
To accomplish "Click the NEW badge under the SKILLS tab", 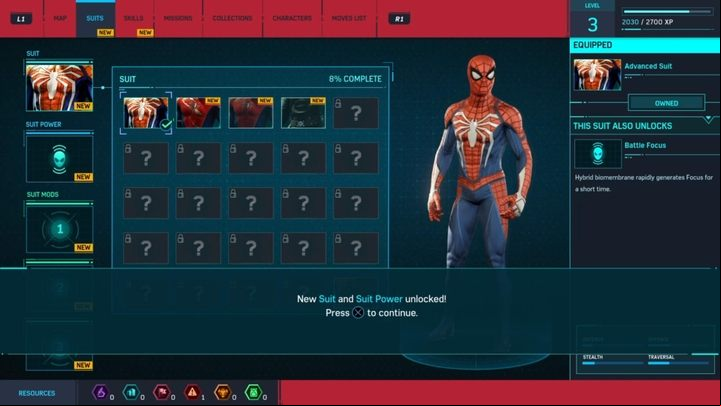I will click(145, 33).
